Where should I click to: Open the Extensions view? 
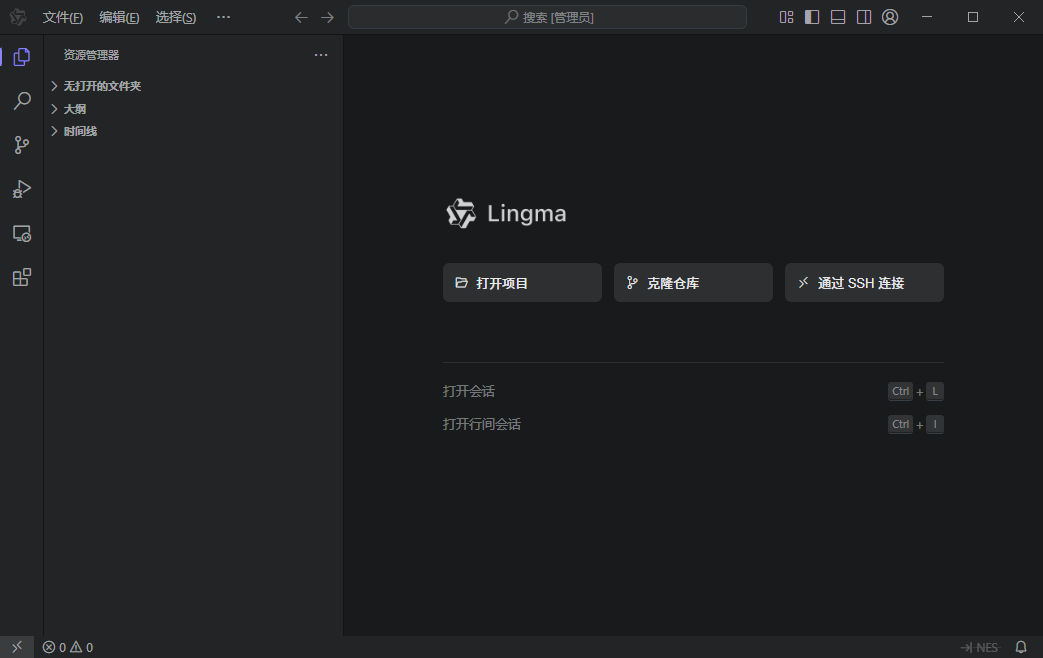[x=22, y=277]
